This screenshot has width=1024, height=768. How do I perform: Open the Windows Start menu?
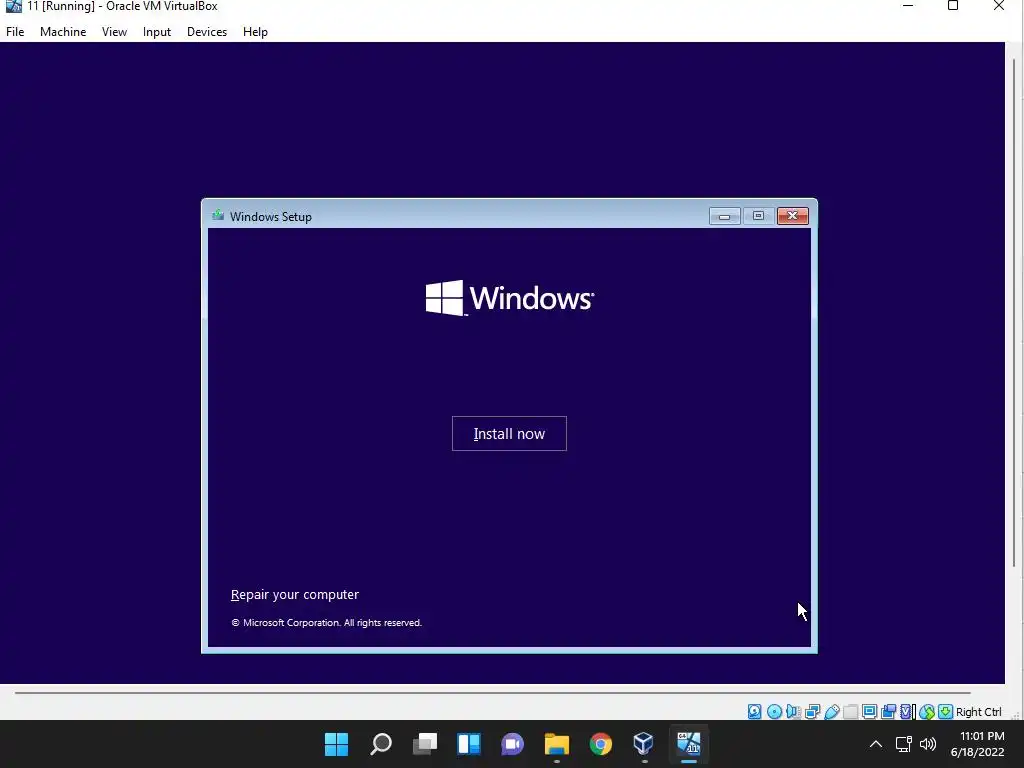coord(336,744)
